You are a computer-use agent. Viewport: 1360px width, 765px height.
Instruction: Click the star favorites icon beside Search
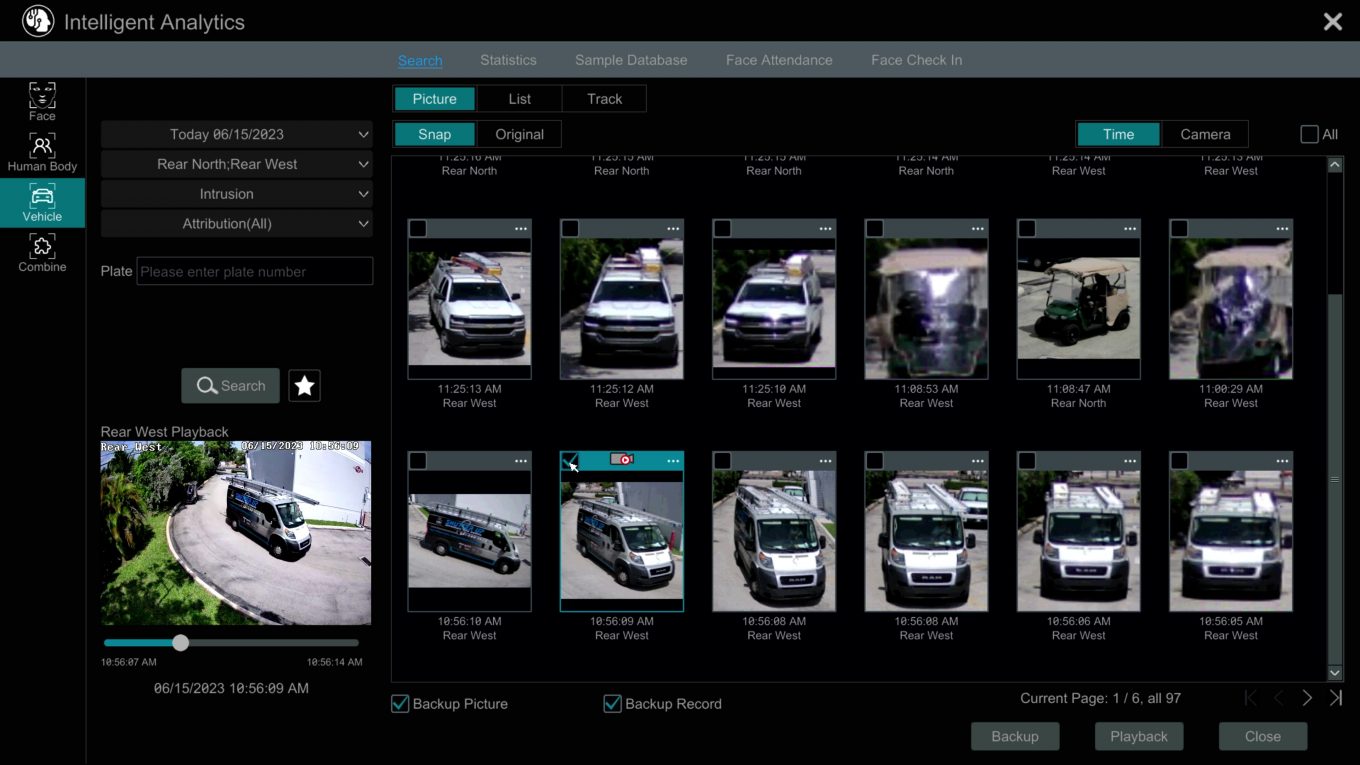[304, 385]
